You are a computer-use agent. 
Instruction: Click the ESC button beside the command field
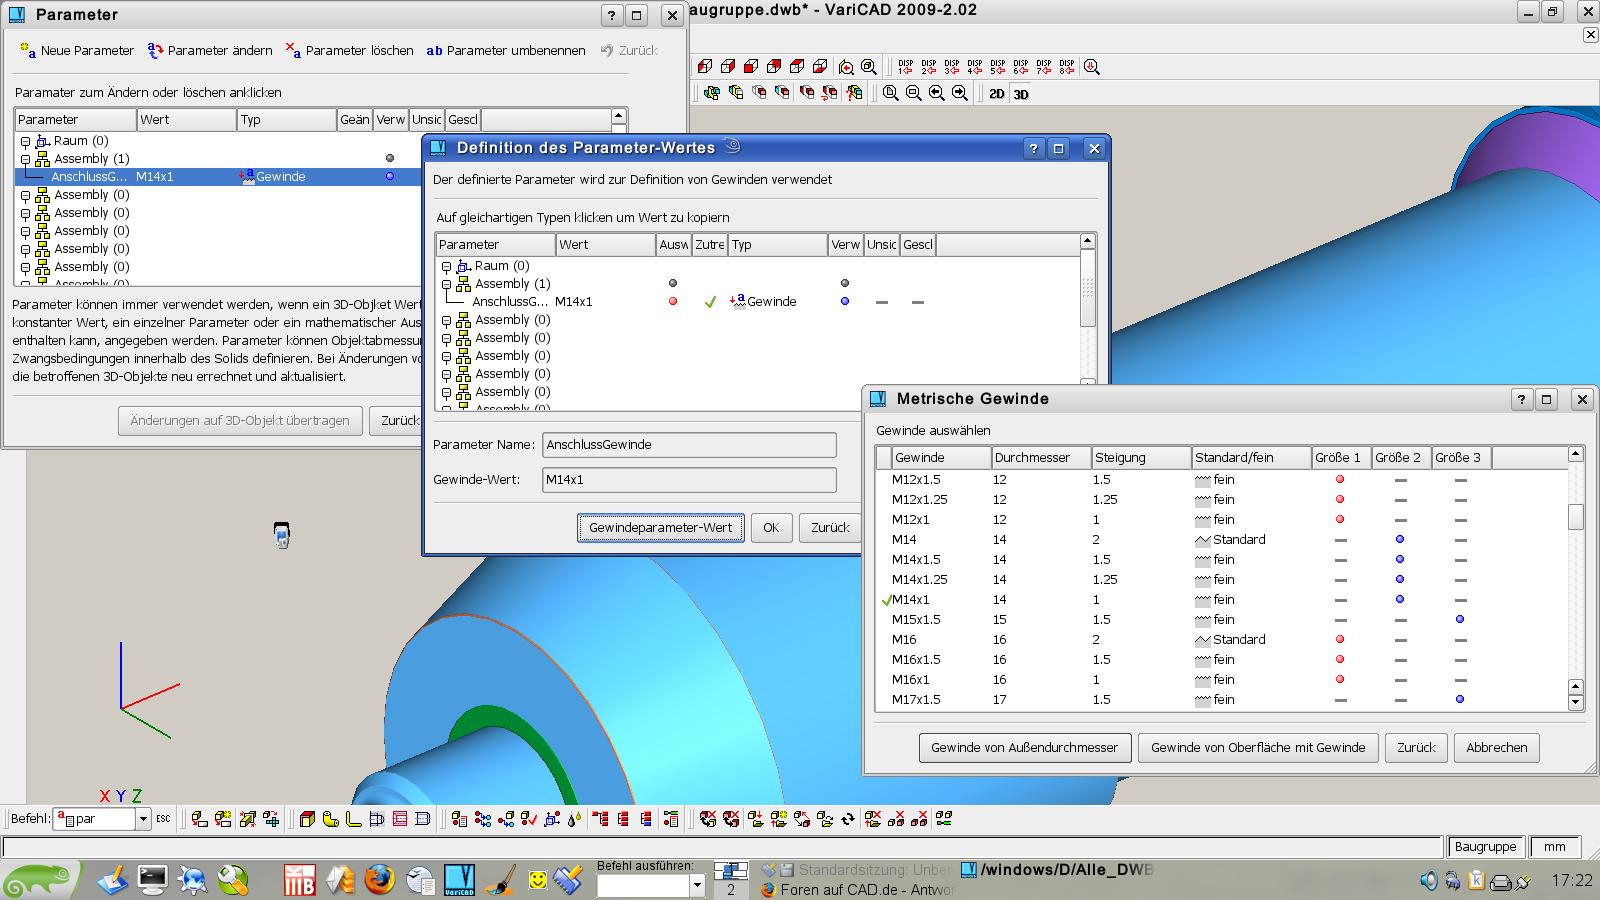tap(163, 819)
